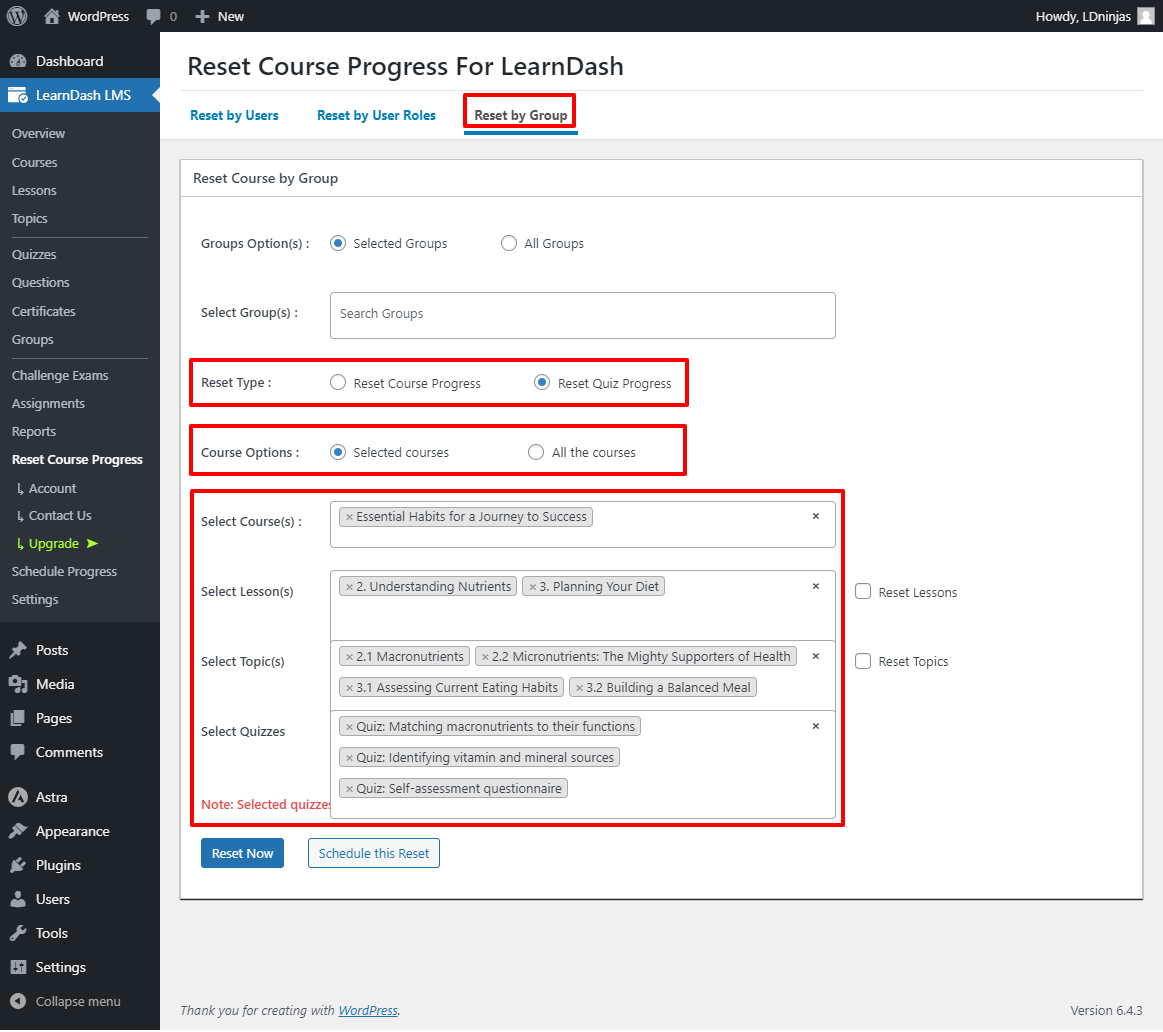Collapse the admin sidebar menu
The width and height of the screenshot is (1163, 1032).
tap(79, 1002)
